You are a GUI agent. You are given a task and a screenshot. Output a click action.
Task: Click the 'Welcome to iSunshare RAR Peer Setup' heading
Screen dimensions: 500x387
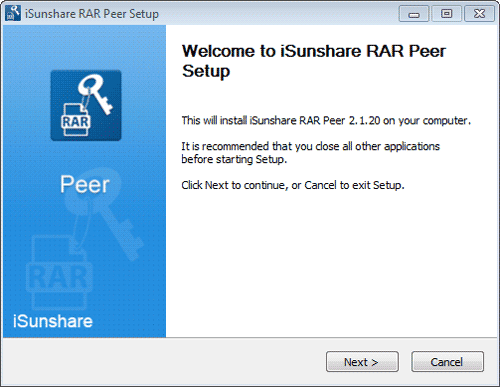pyautogui.click(x=313, y=61)
